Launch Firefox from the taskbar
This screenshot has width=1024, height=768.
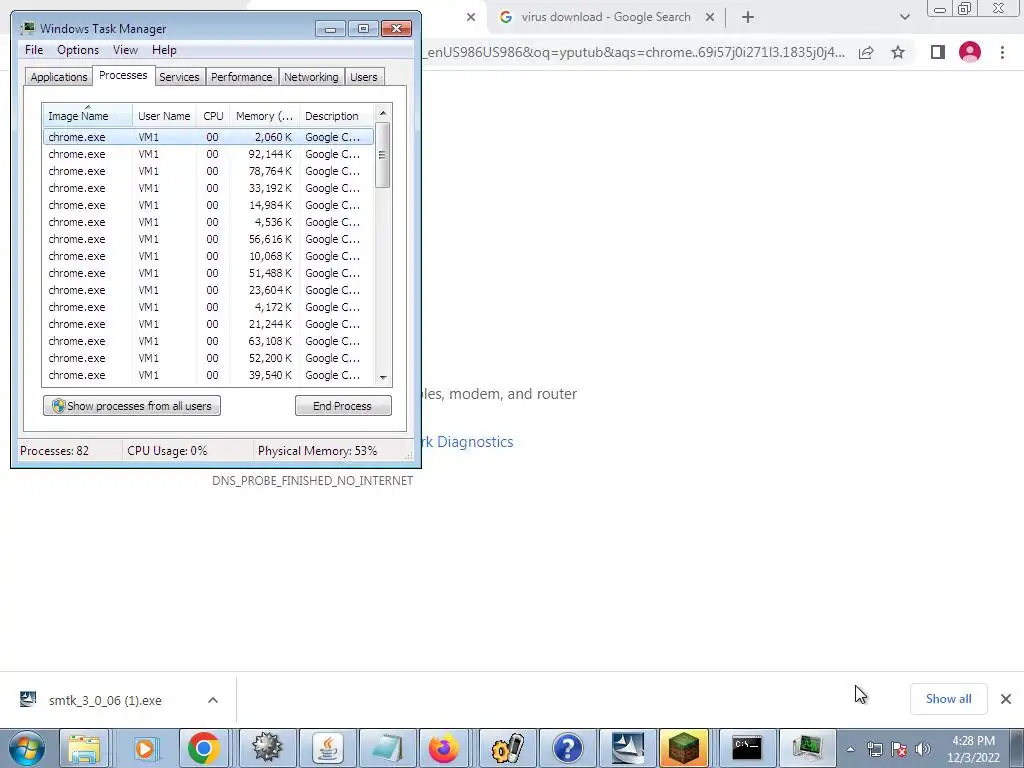pos(444,748)
